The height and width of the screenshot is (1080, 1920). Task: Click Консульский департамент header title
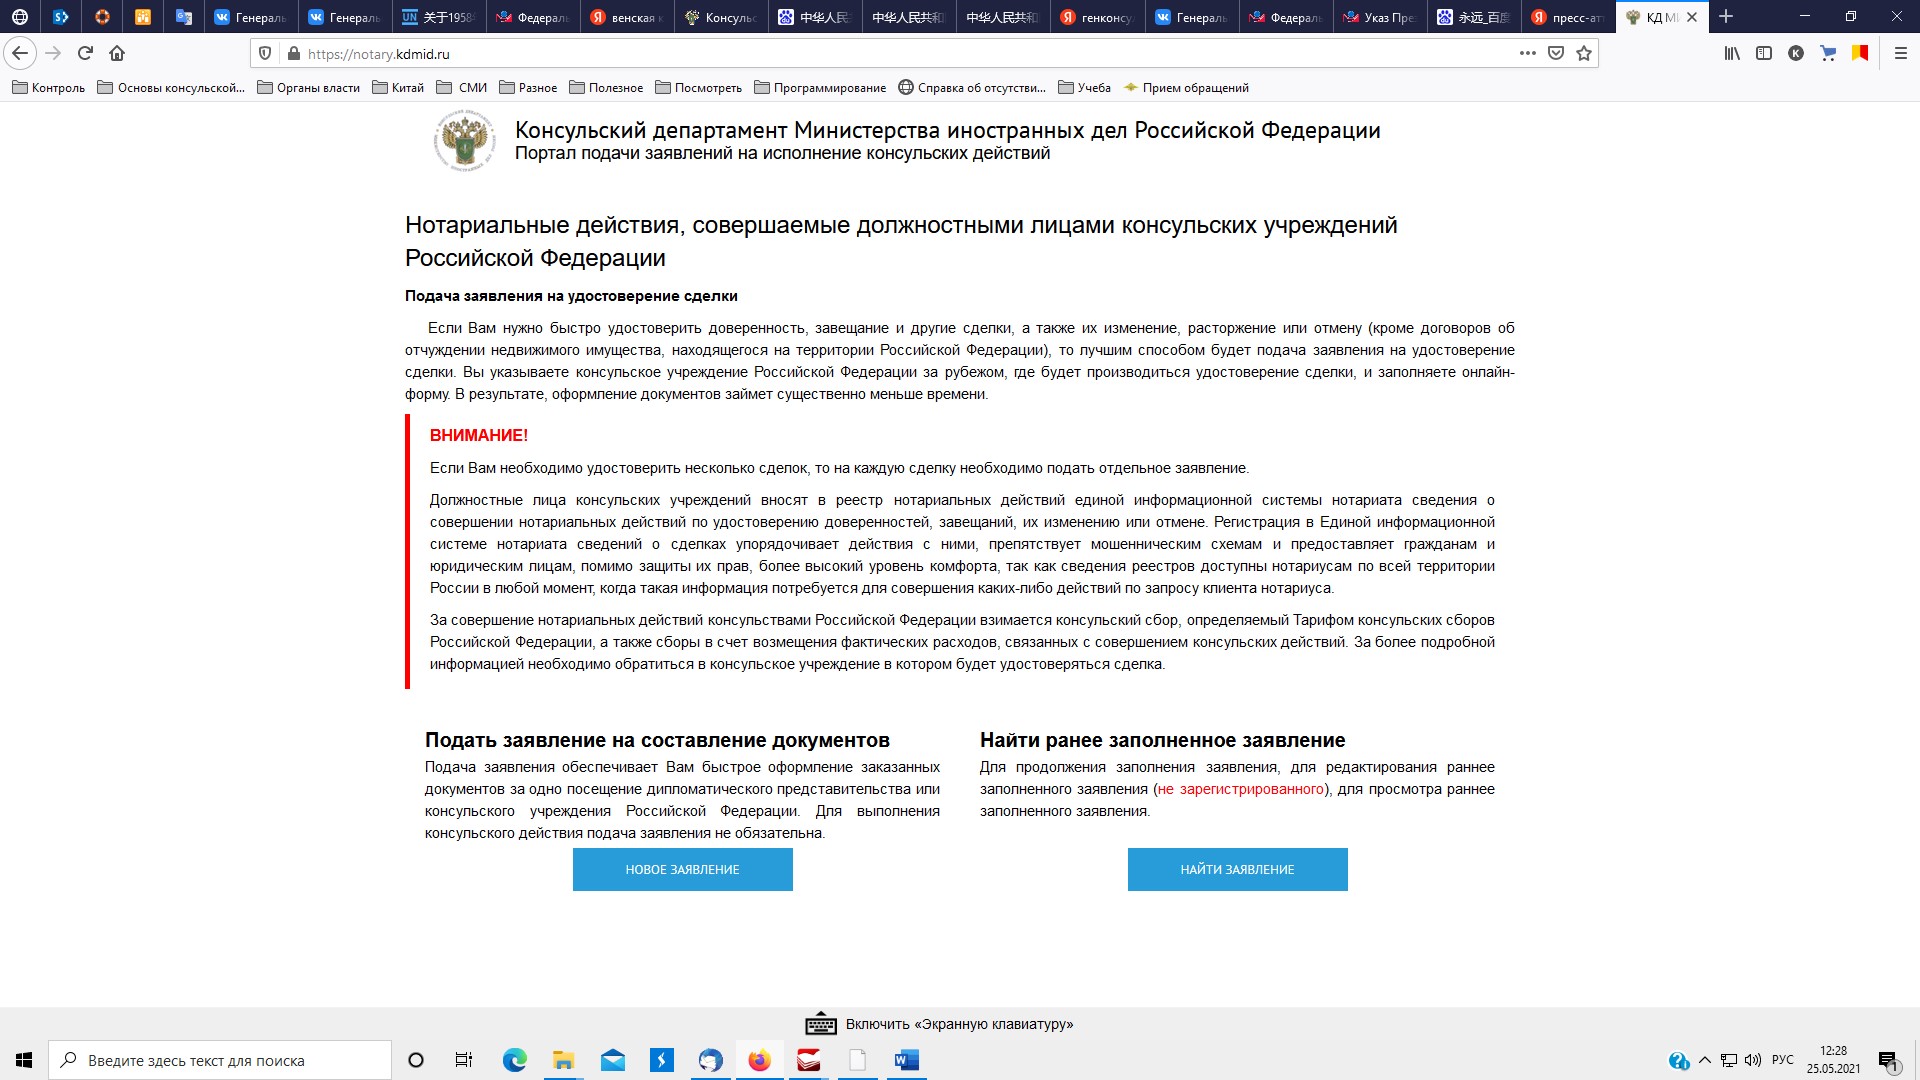coord(947,130)
